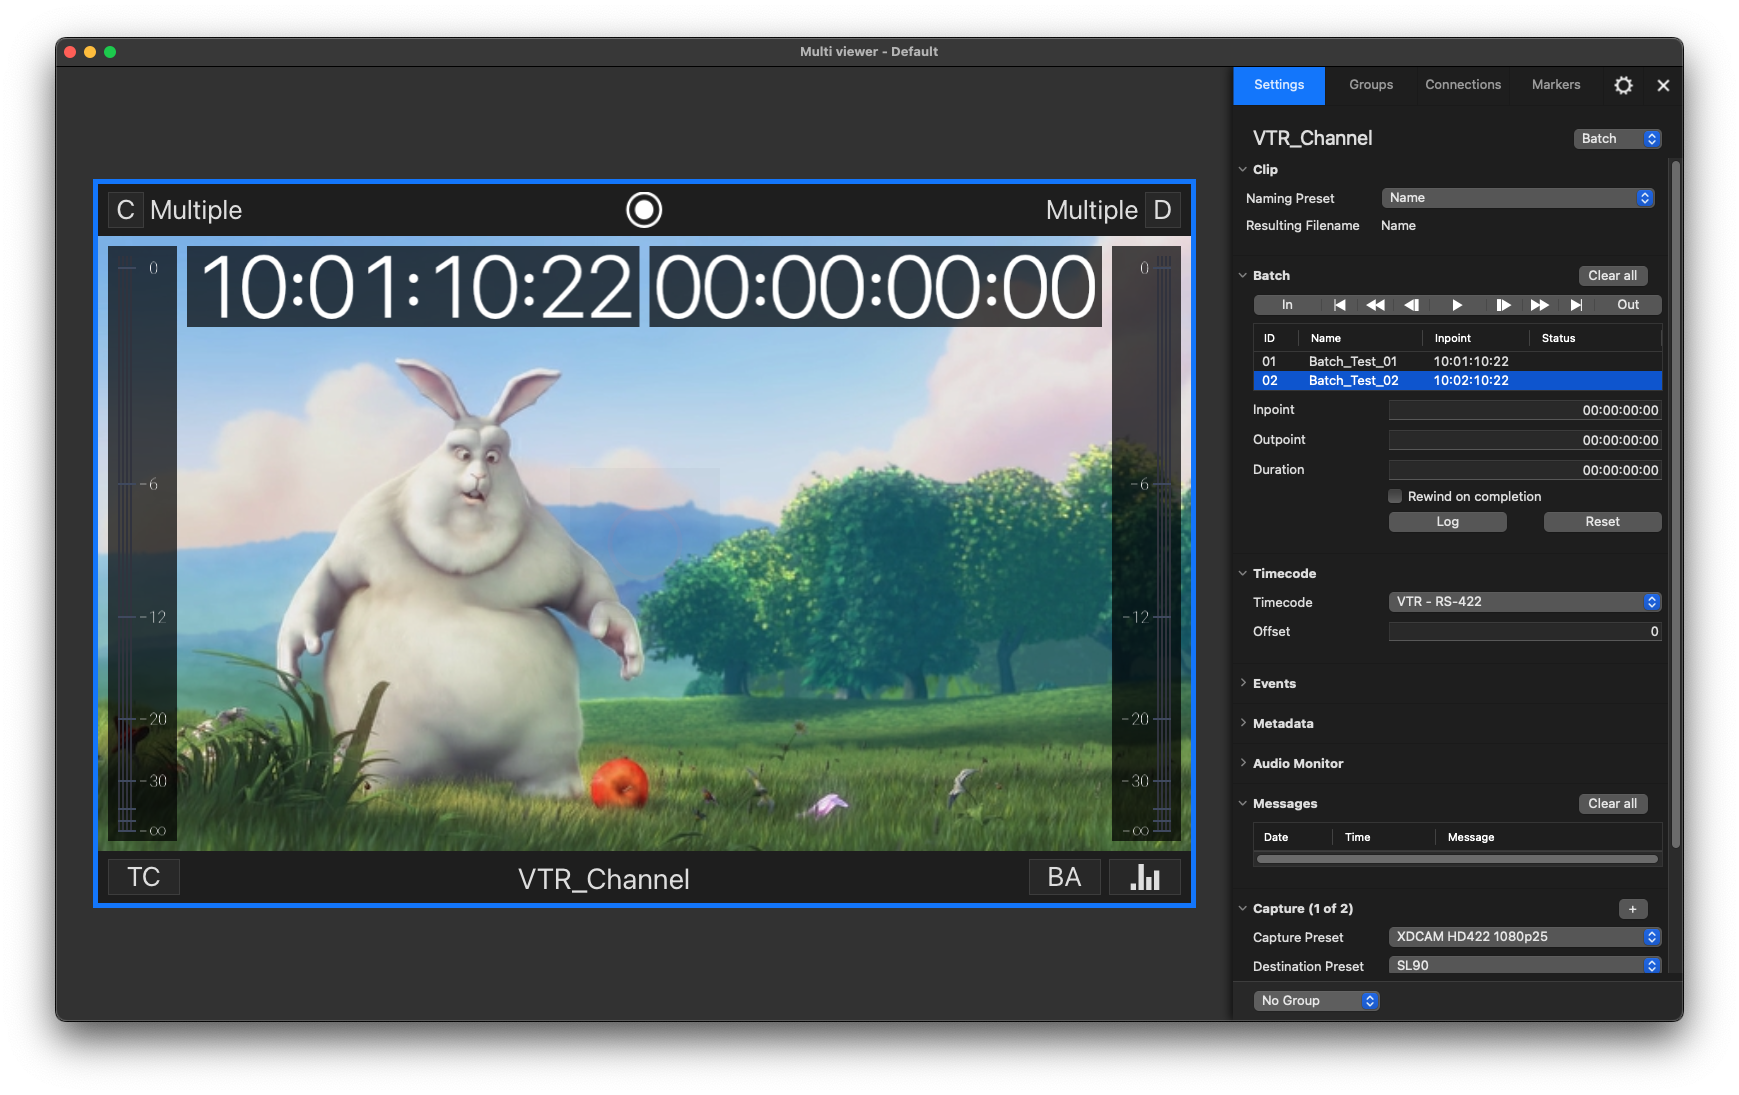The width and height of the screenshot is (1739, 1095).
Task: Switch to the Markers tab
Action: click(x=1556, y=86)
